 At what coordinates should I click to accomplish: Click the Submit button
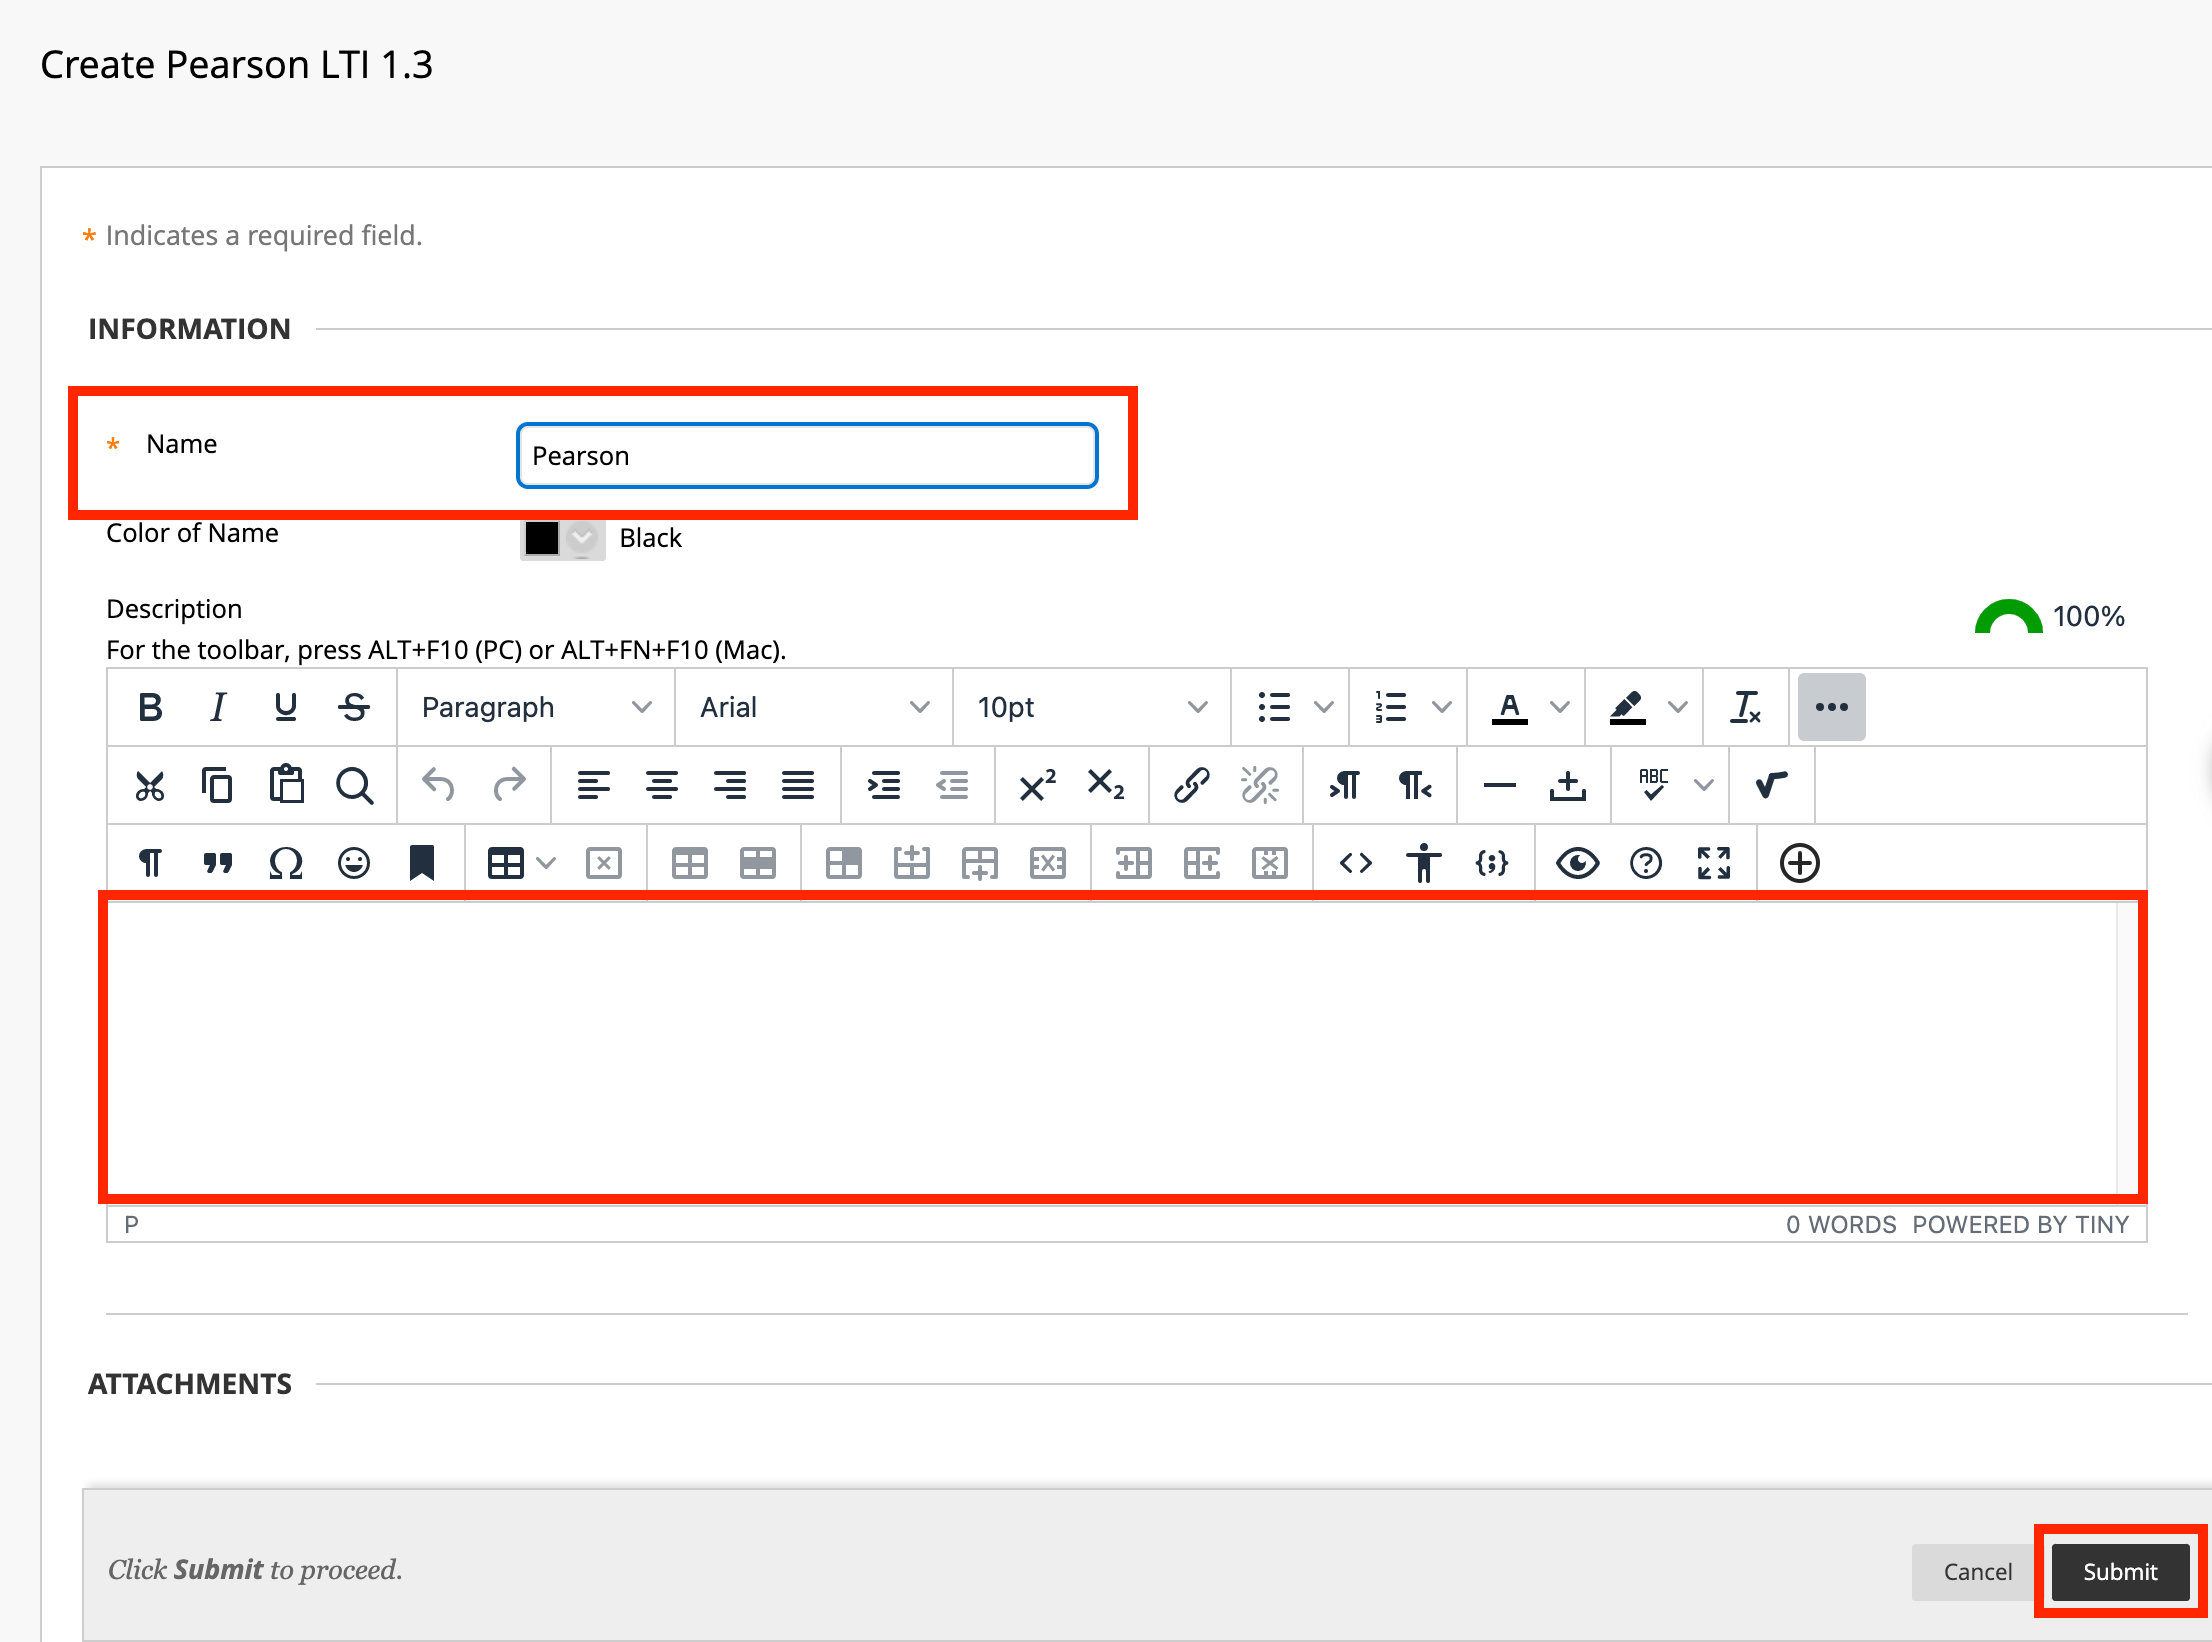tap(2120, 1572)
